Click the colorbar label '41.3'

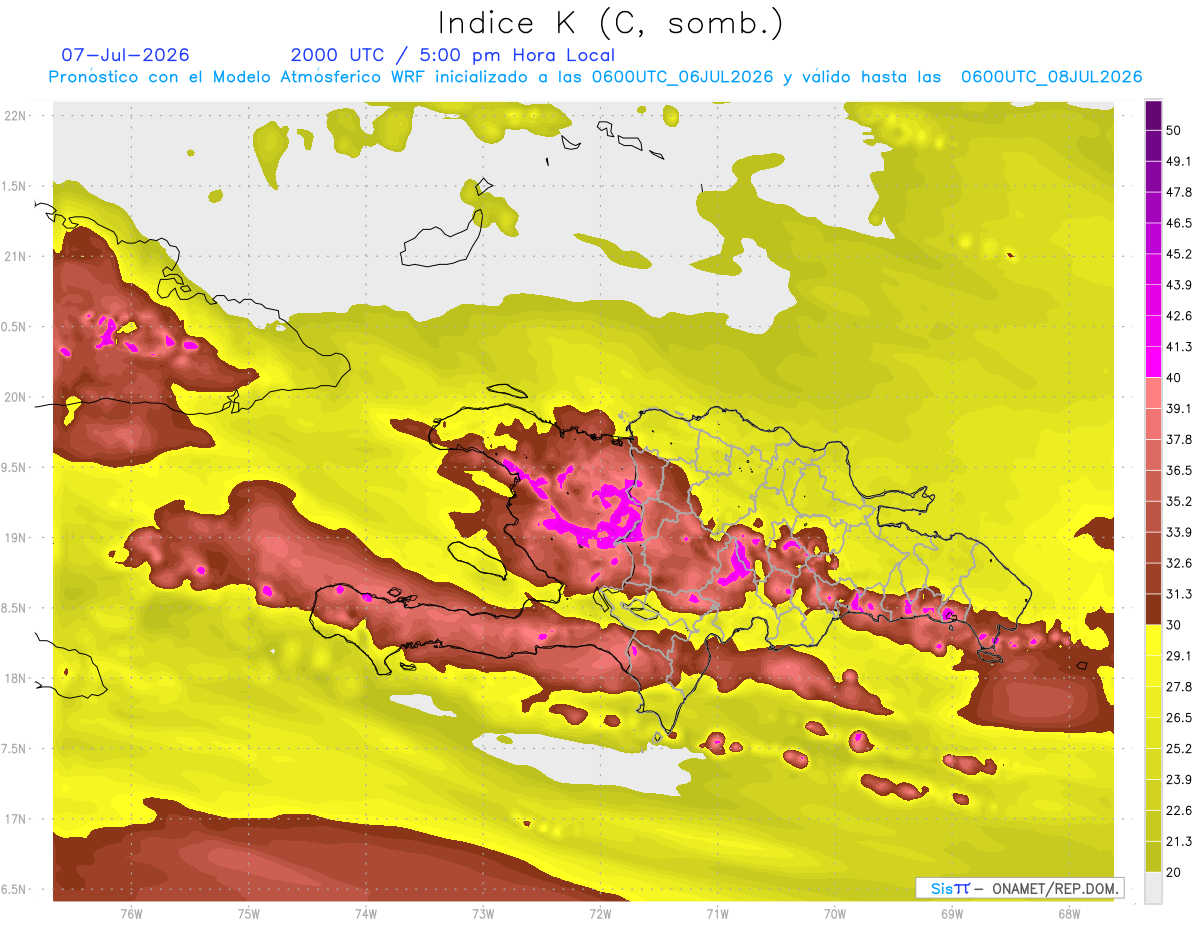(x=1179, y=347)
